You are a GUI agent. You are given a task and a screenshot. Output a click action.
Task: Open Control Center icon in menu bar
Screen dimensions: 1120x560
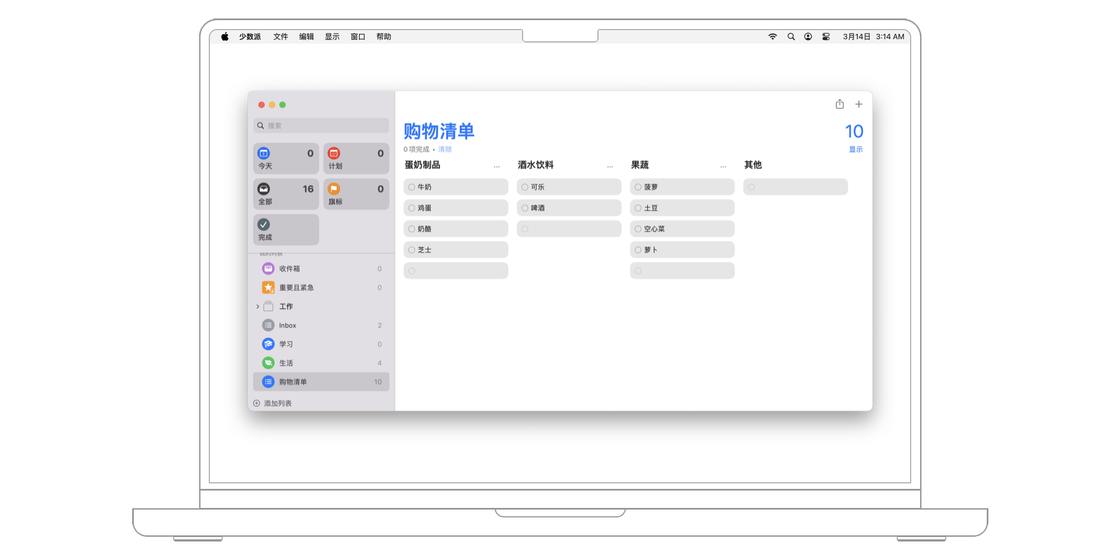[x=826, y=36]
